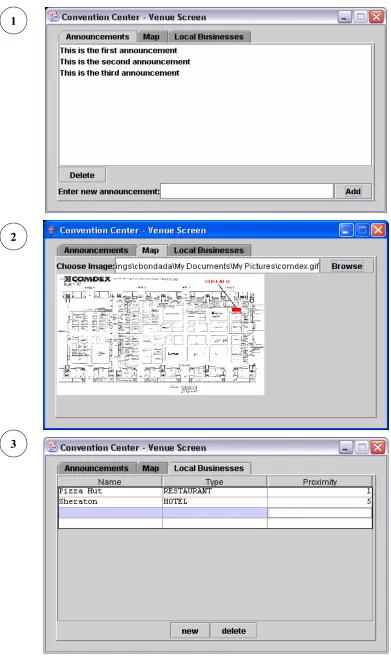Viewport: 391px width, 656px height.
Task: Click the Delete button under announcements list
Action: (x=82, y=175)
